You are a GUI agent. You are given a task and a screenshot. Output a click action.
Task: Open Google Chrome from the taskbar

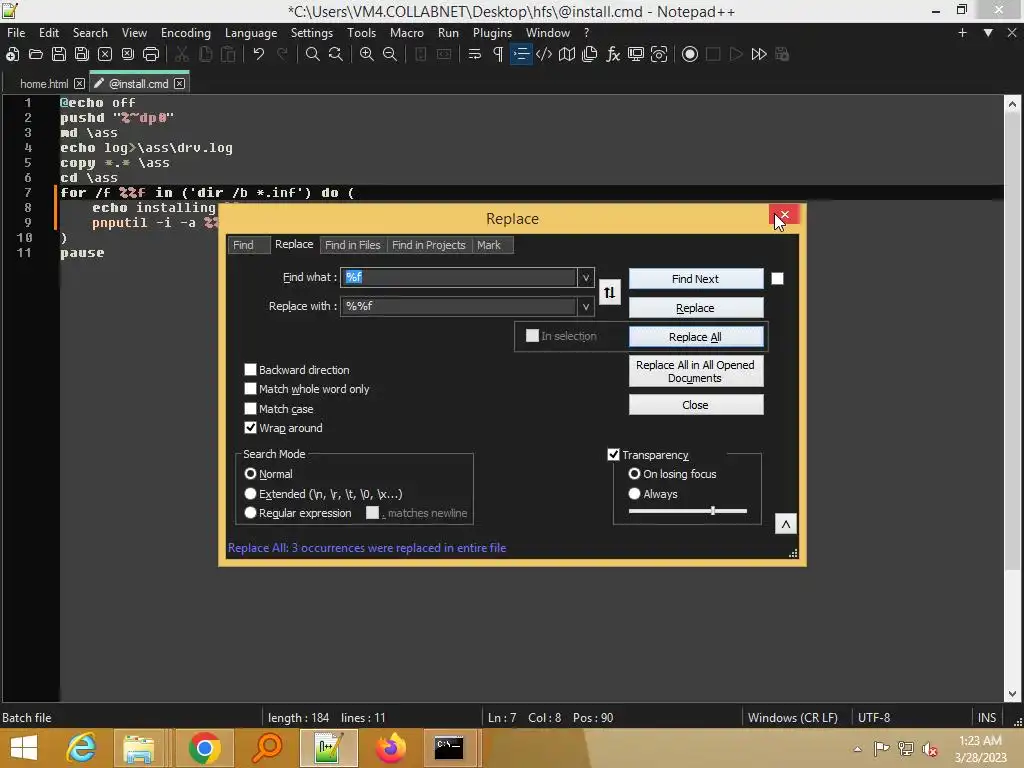pyautogui.click(x=204, y=748)
